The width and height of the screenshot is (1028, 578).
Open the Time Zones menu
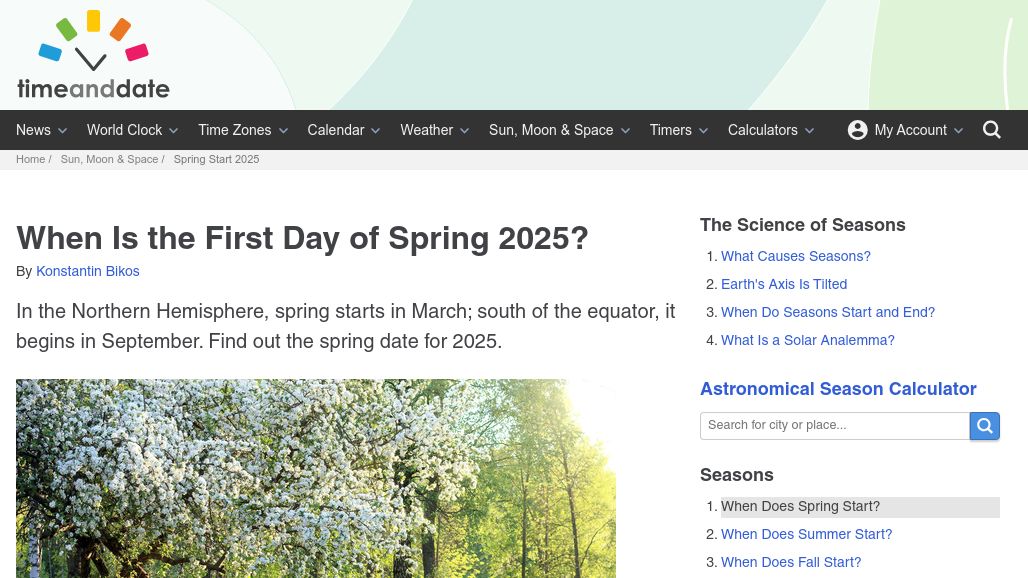tap(235, 130)
